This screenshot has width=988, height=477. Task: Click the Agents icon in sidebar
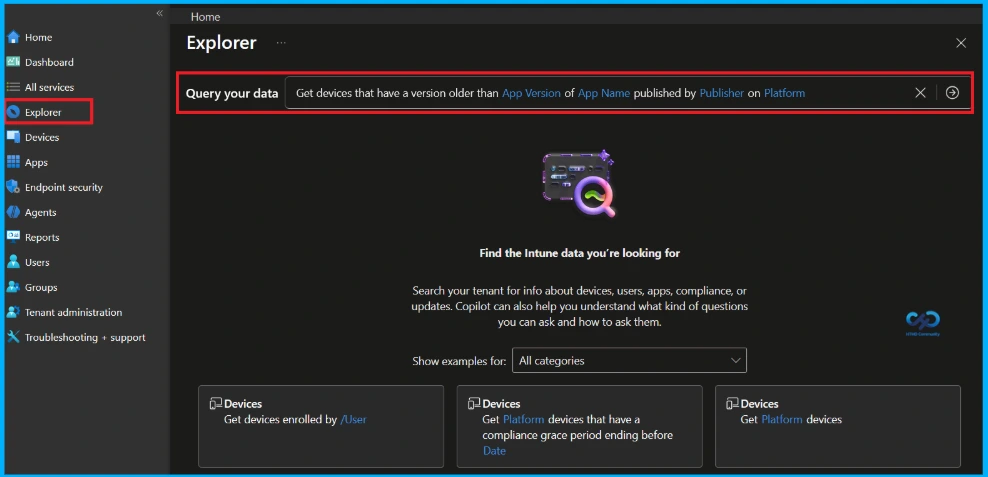pos(13,212)
